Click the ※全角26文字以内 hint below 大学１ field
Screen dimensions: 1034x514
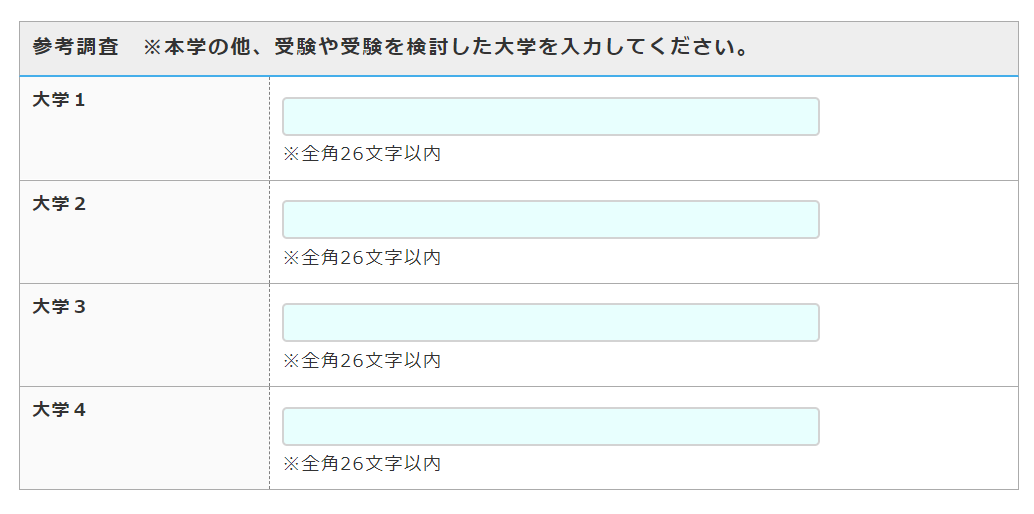click(361, 154)
